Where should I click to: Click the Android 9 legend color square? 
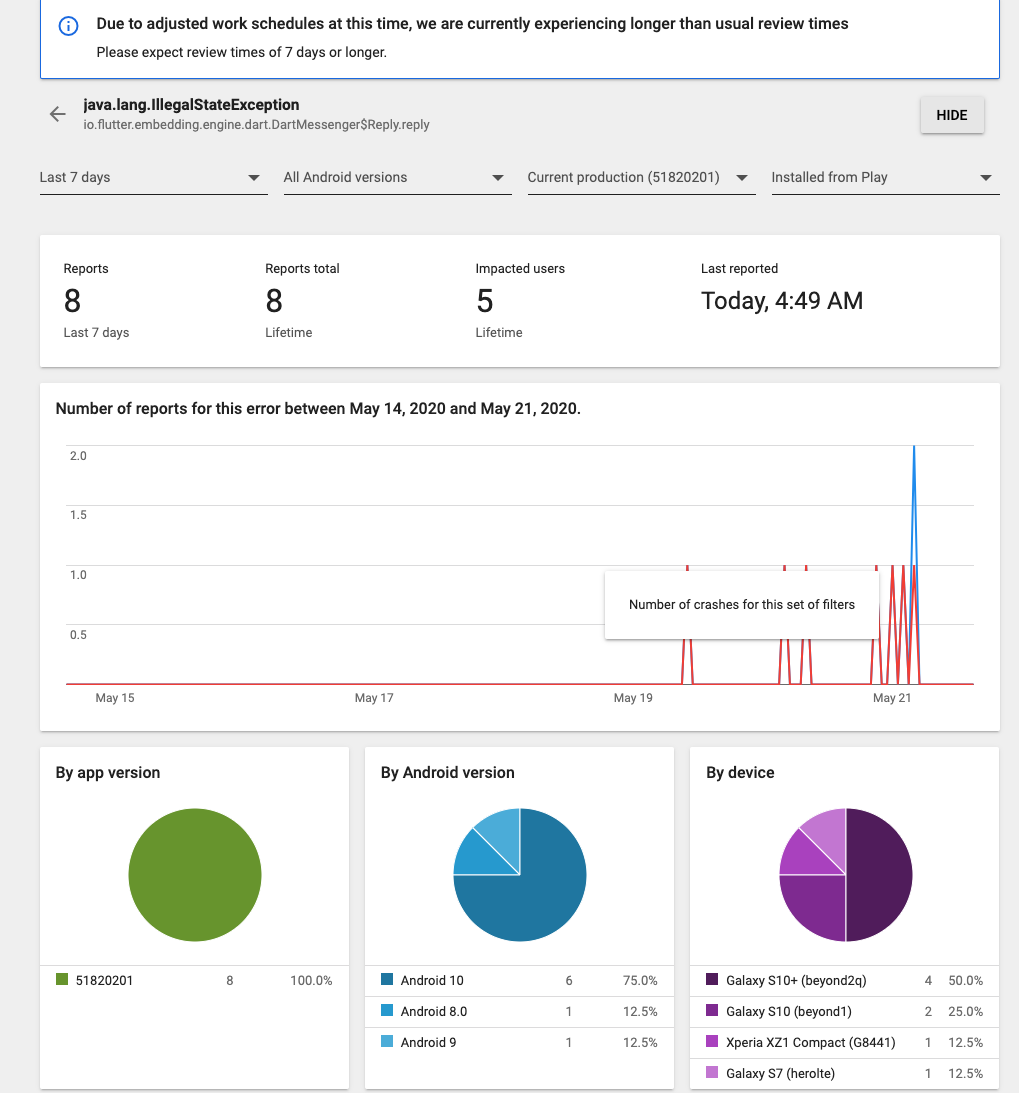pyautogui.click(x=387, y=1041)
